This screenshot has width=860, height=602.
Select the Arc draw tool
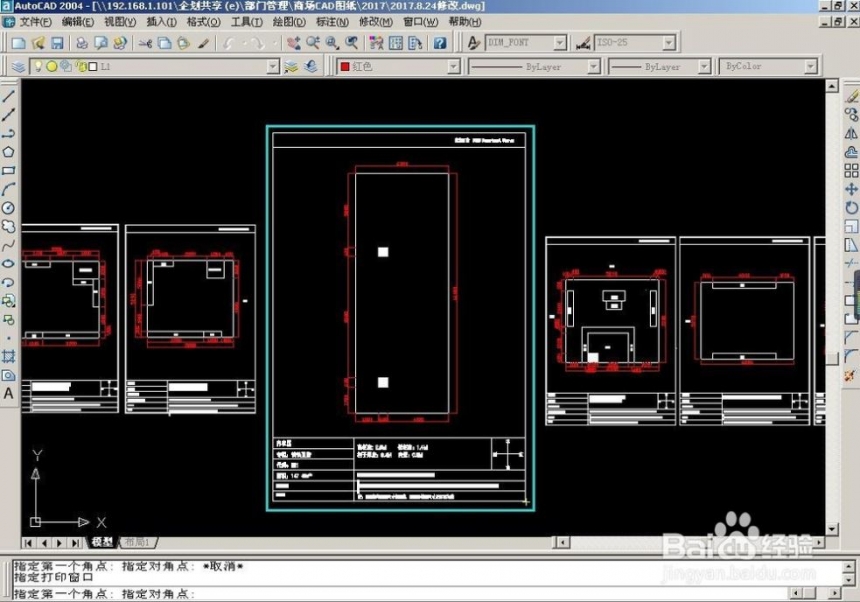(x=9, y=190)
